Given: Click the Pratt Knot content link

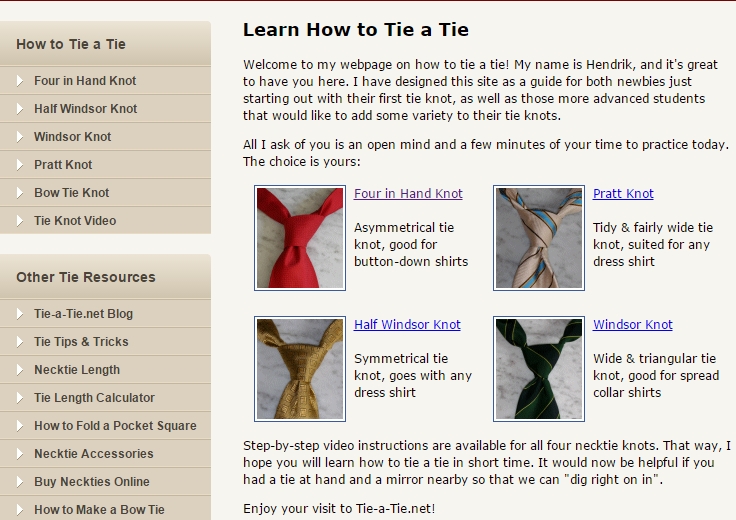Looking at the screenshot, I should click(x=623, y=193).
